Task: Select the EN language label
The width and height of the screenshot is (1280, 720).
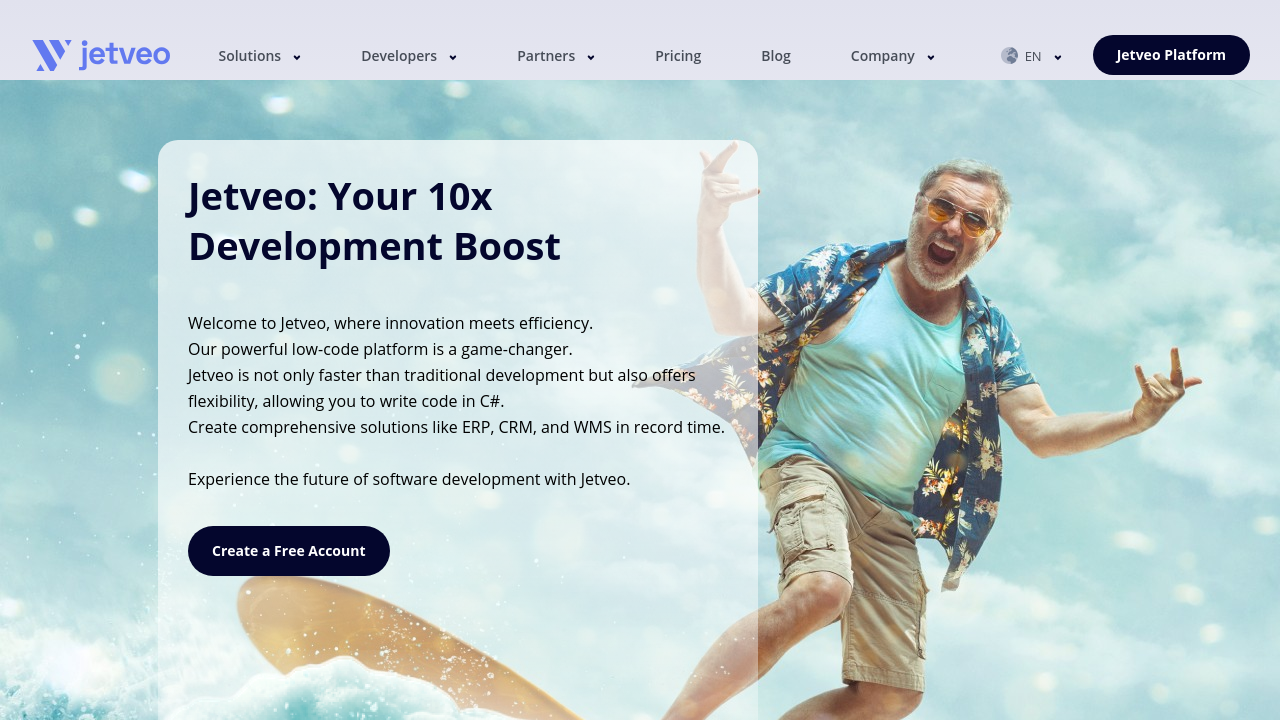Action: pyautogui.click(x=1033, y=56)
